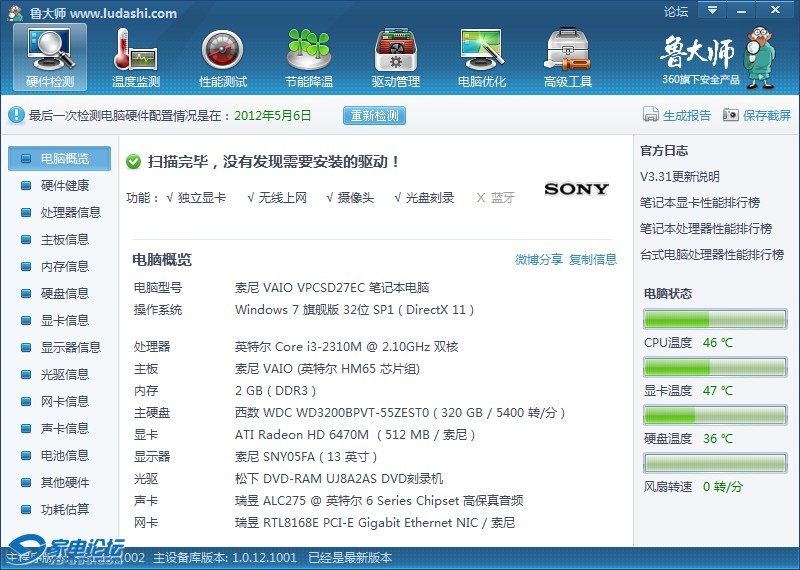Click the 2012年5月6日 detection date
Viewport: 800px width, 570px height.
tap(272, 116)
